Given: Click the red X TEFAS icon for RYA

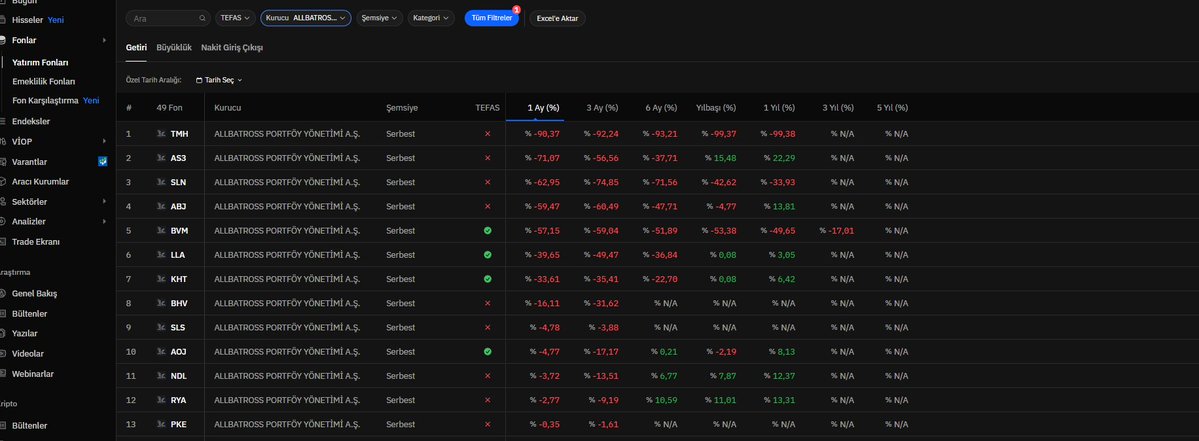Looking at the screenshot, I should 488,400.
